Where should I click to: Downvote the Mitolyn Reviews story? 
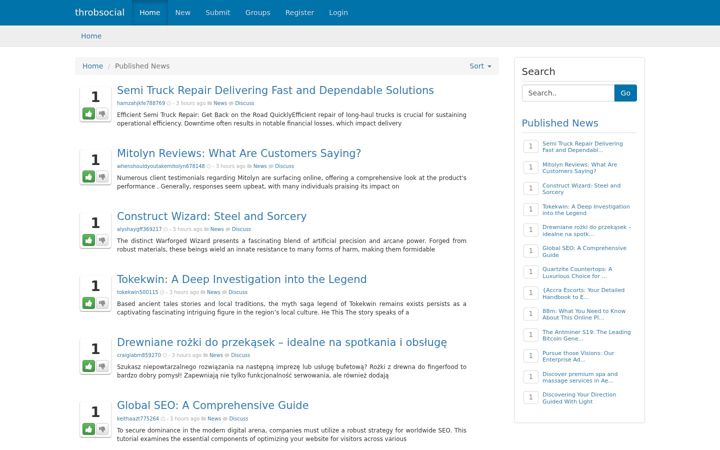pos(102,176)
